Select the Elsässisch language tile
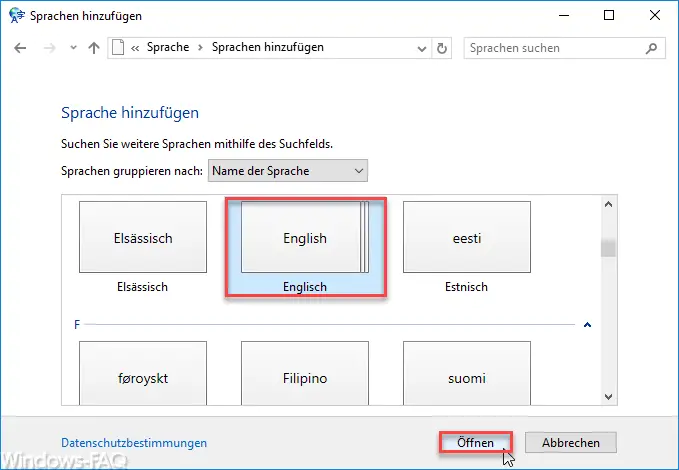Image resolution: width=679 pixels, height=470 pixels. [x=143, y=237]
